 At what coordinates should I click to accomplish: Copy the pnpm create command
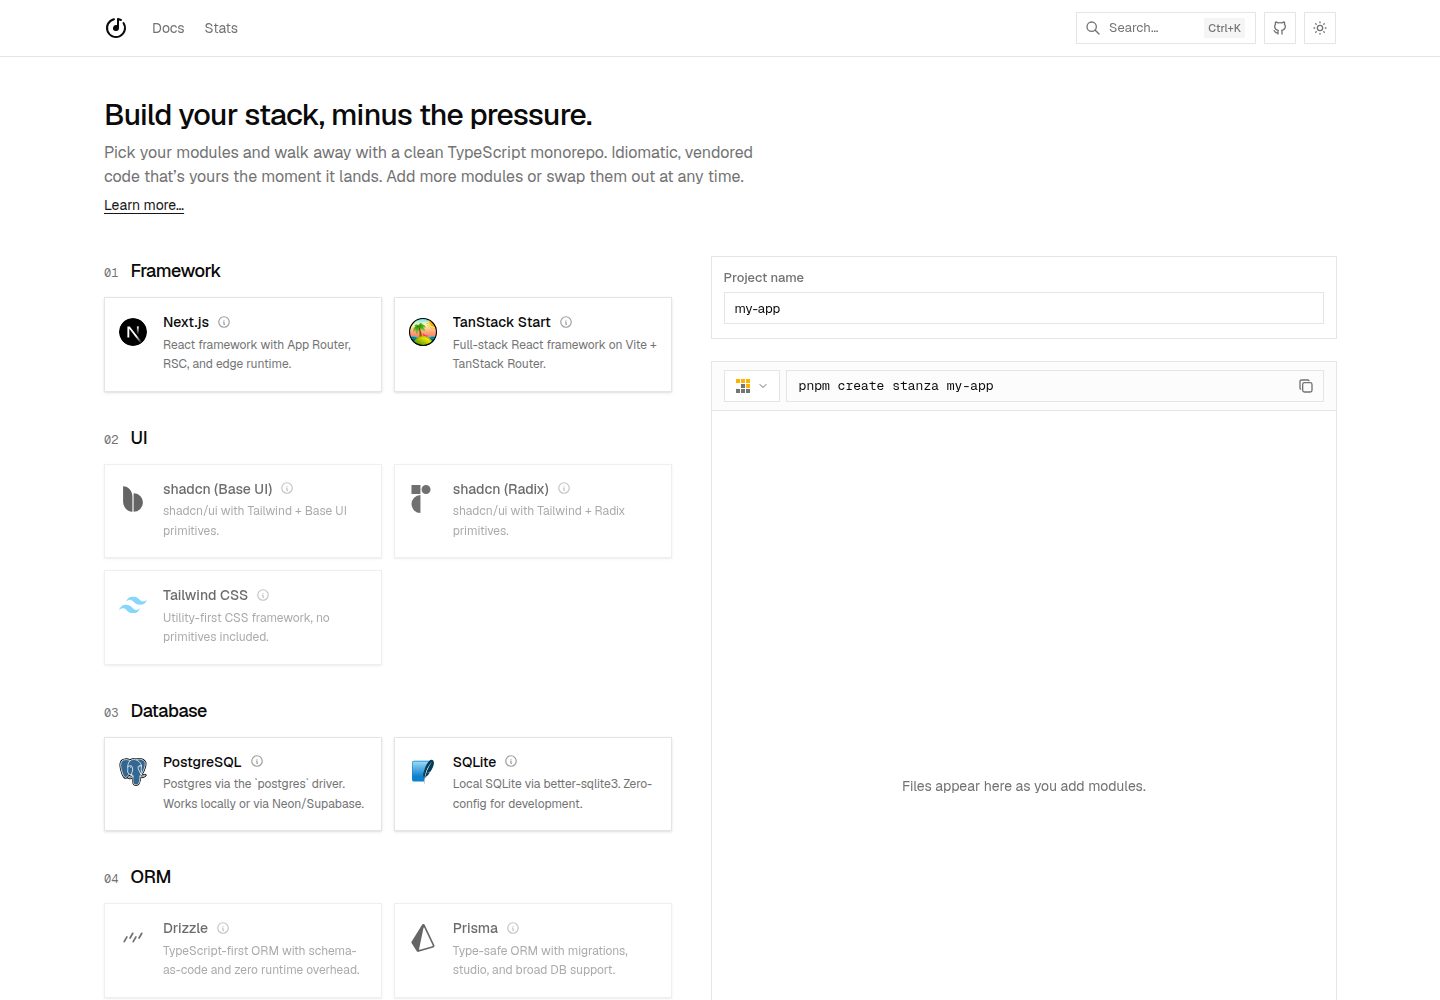1306,386
